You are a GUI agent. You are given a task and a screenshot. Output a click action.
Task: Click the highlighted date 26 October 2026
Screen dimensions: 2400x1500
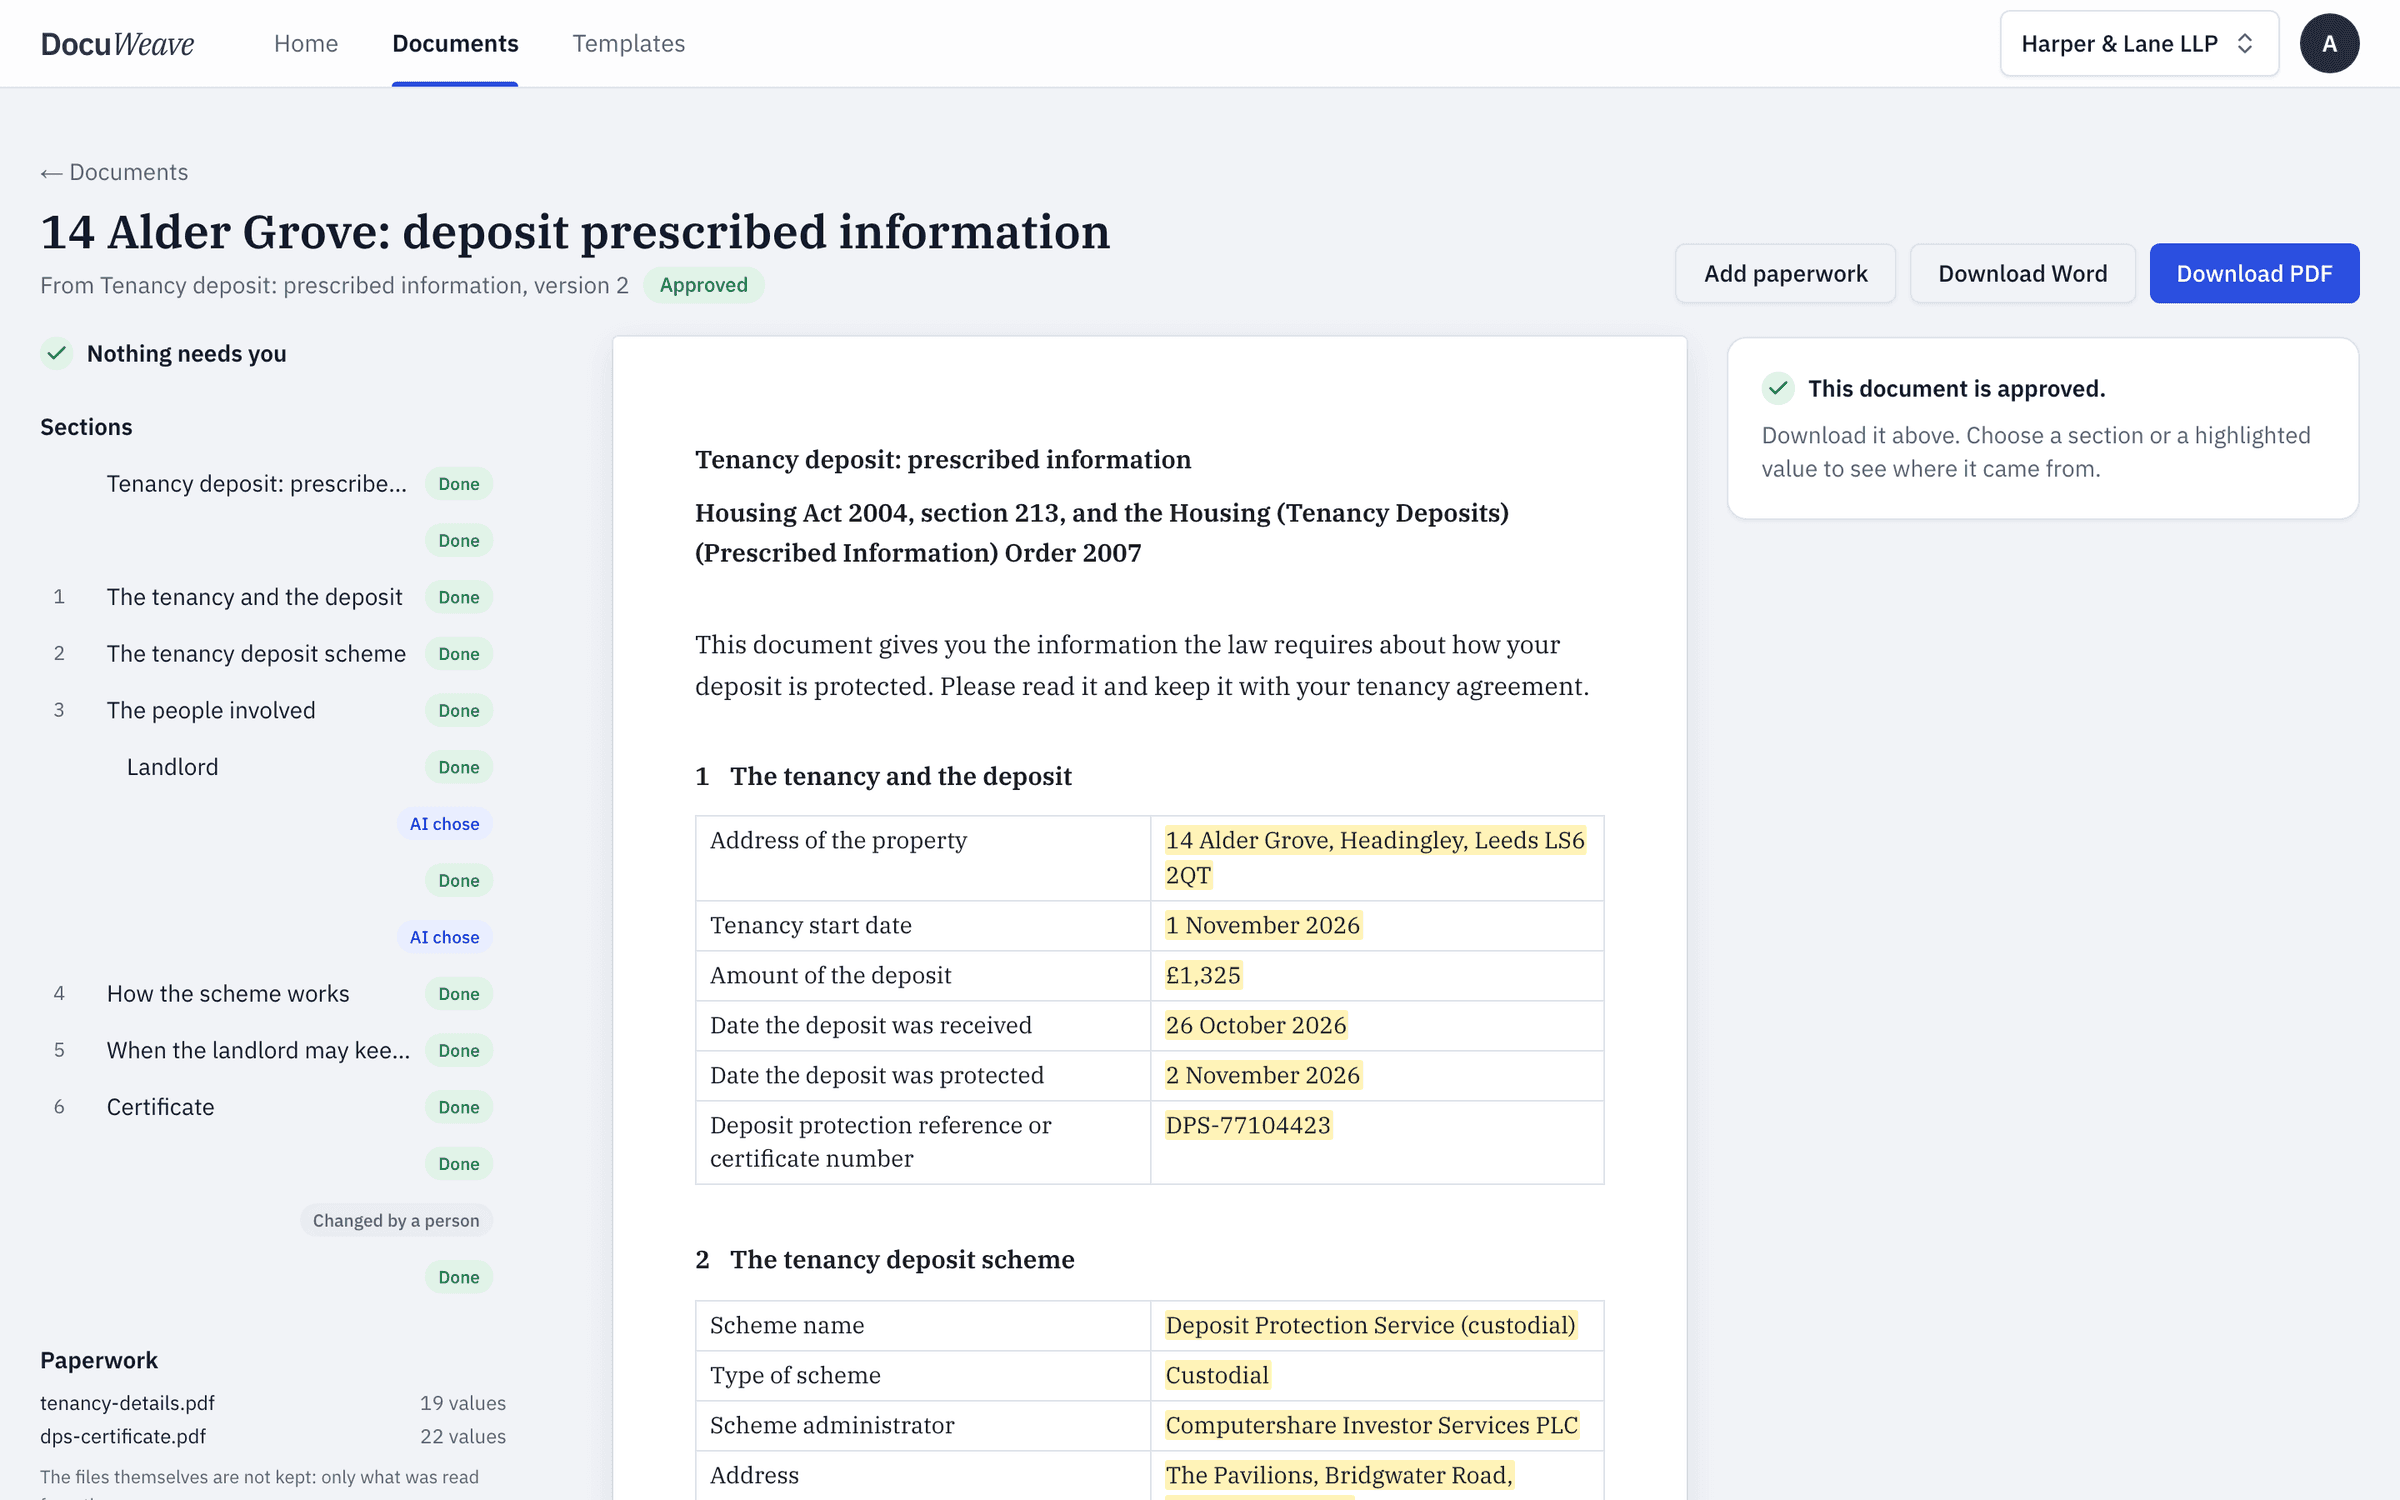point(1256,1025)
